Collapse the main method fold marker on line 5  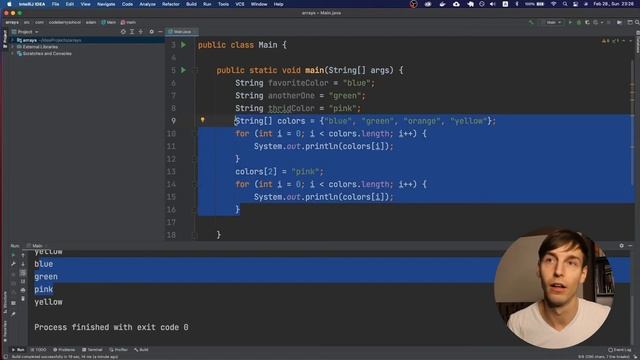tap(195, 70)
